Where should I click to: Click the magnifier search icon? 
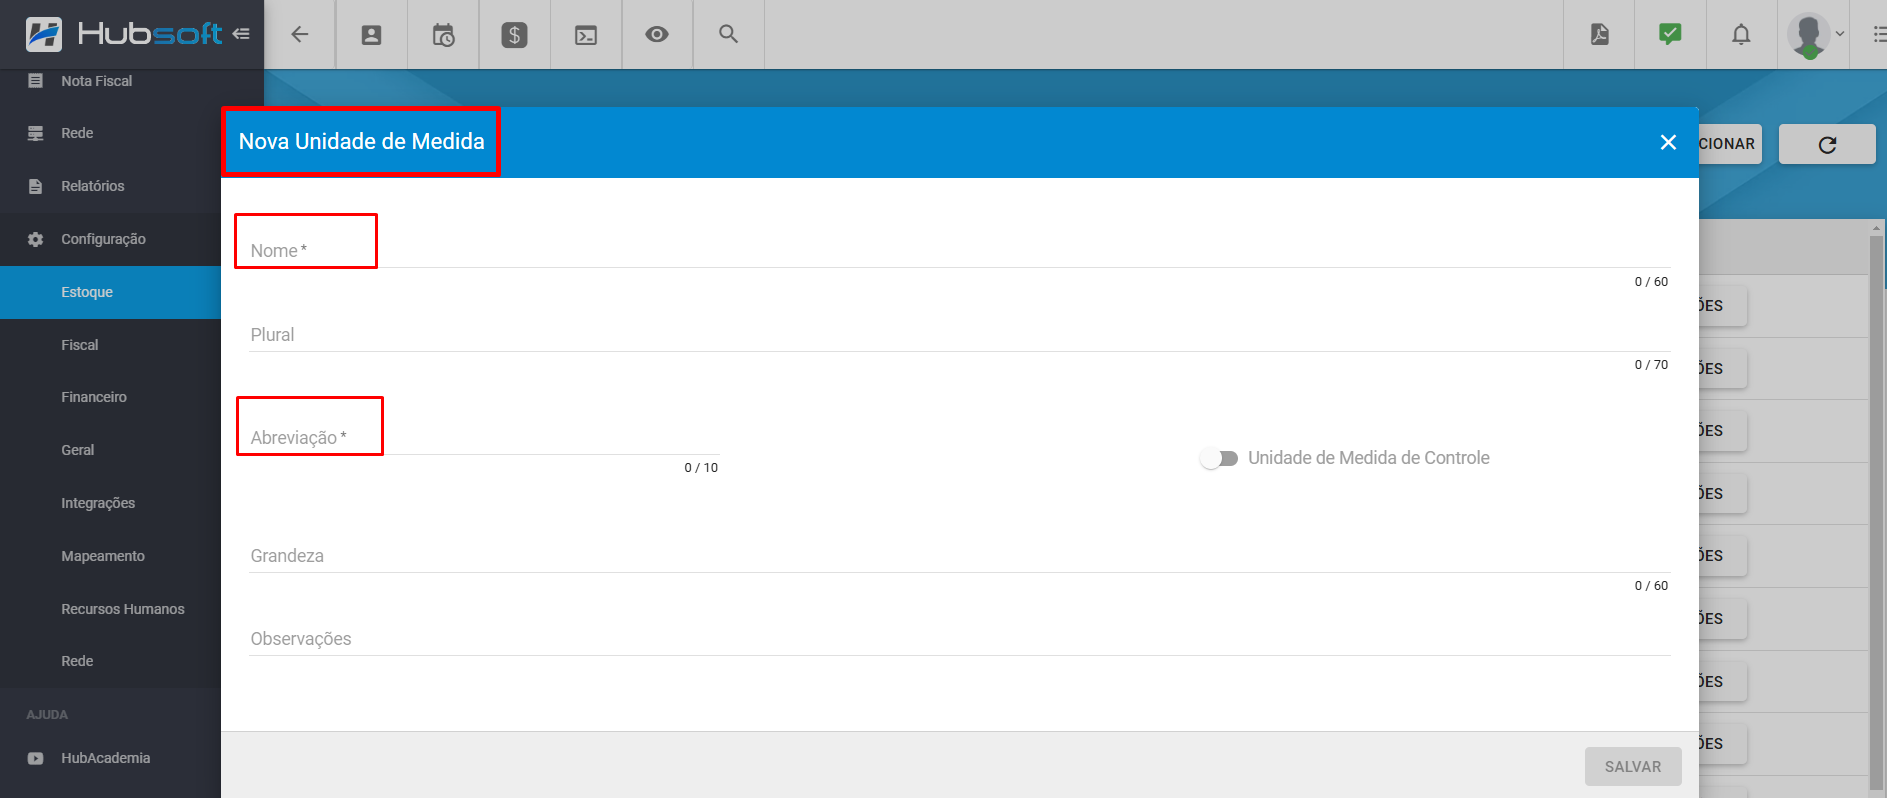728,34
